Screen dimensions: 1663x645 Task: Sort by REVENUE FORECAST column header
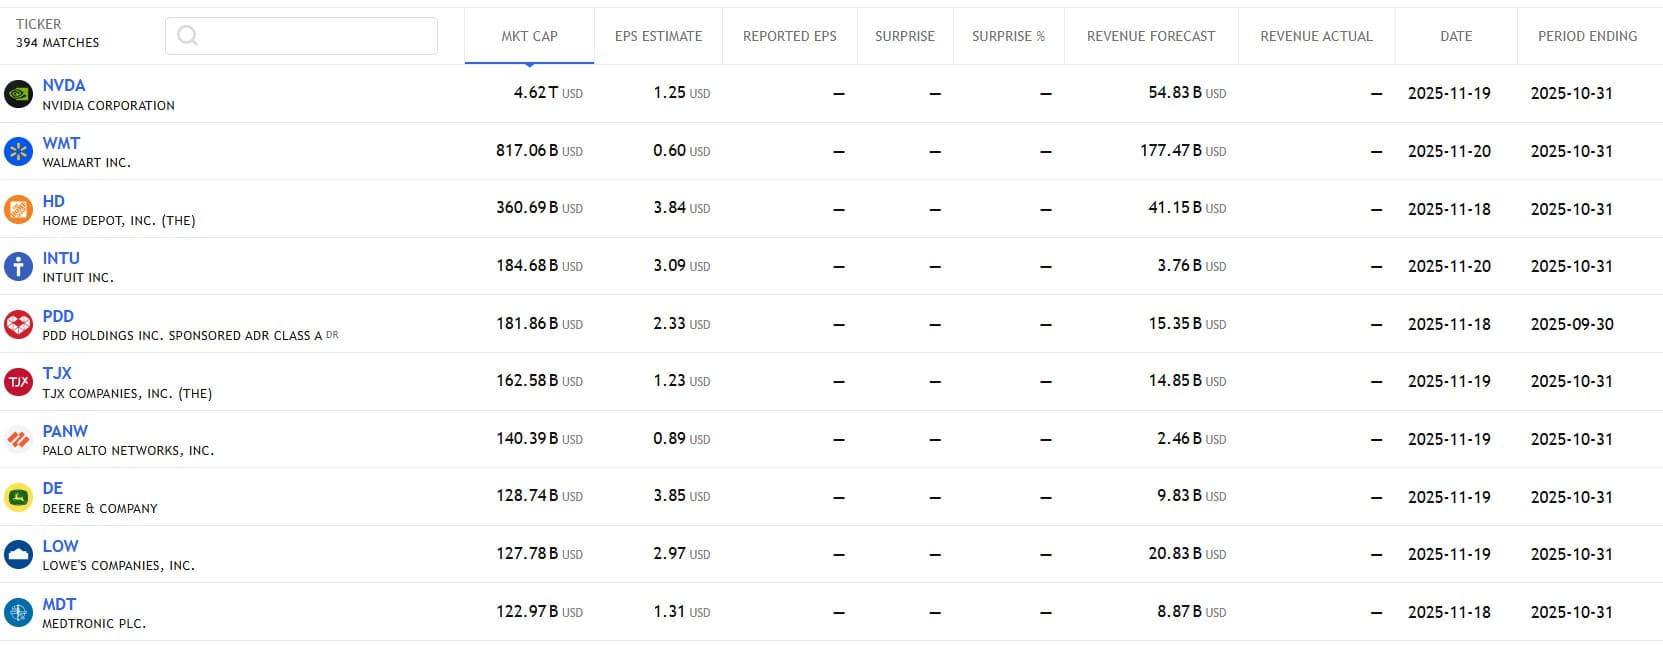point(1150,36)
